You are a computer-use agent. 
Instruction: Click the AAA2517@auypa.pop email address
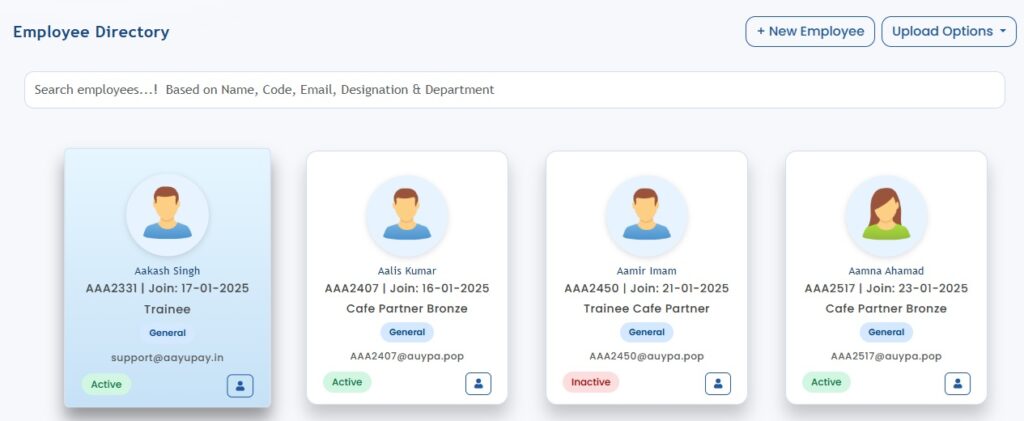pos(886,356)
